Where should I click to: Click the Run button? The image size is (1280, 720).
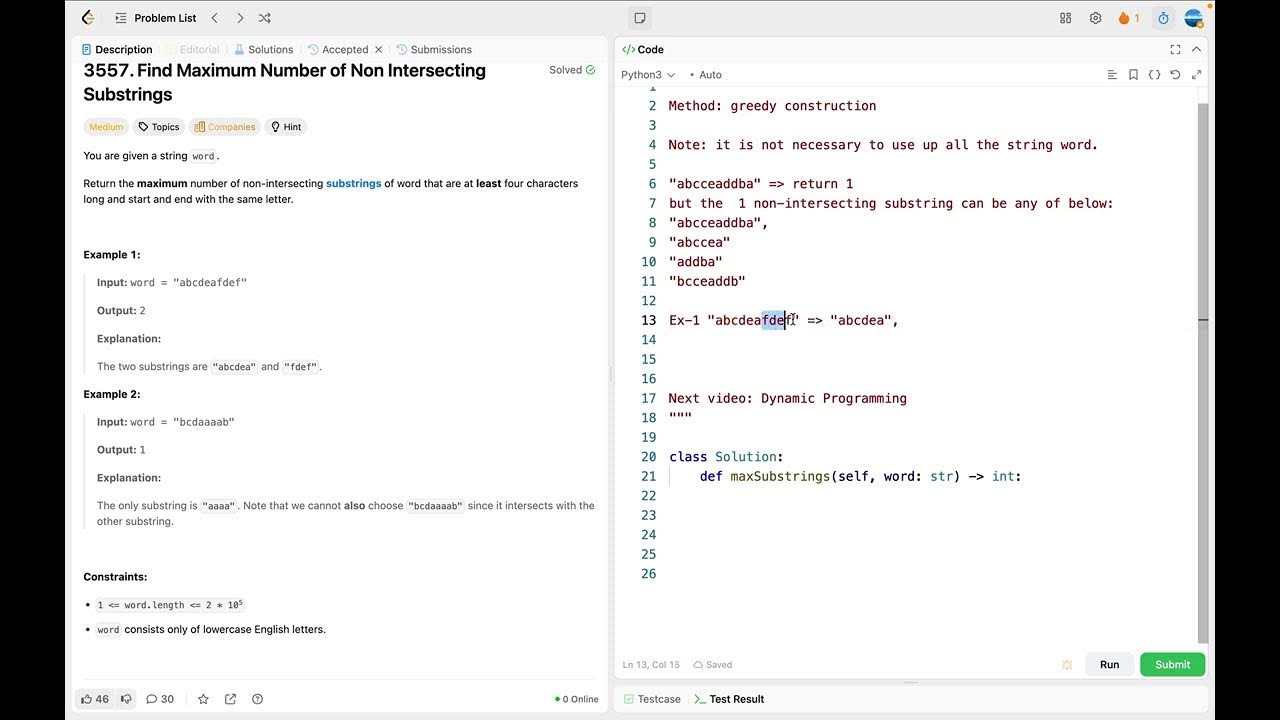[x=1109, y=664]
